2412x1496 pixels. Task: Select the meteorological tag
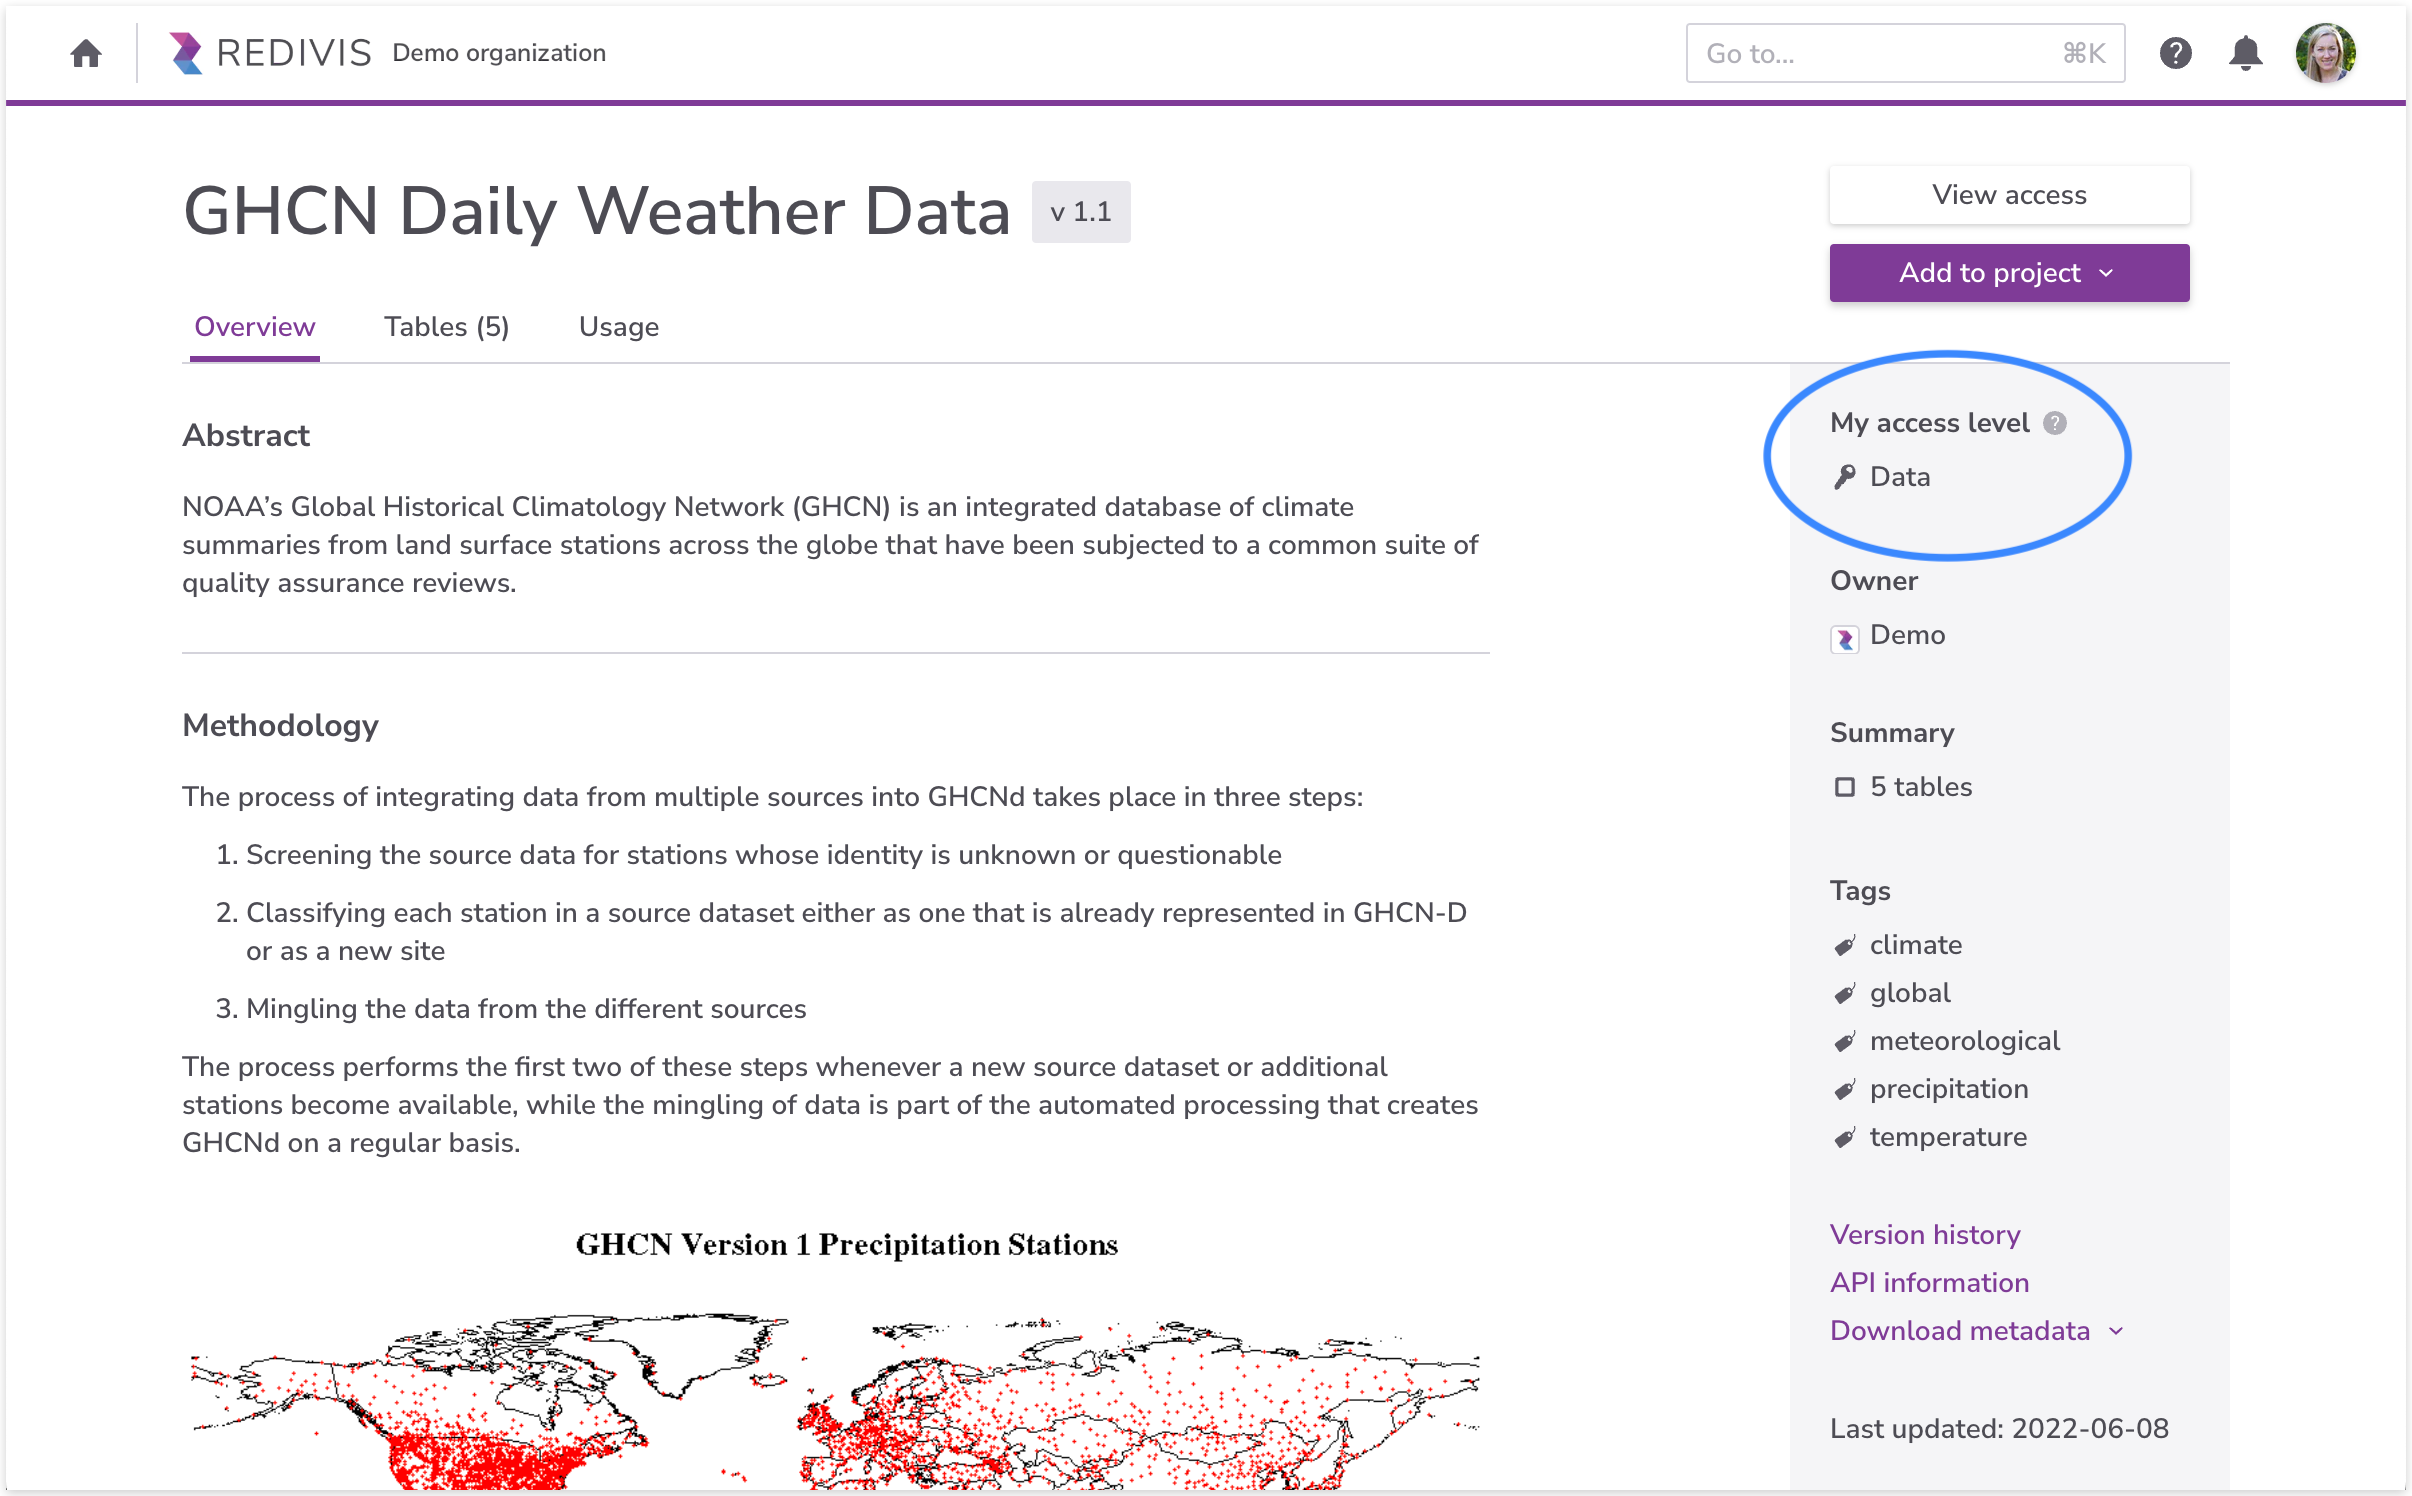(1964, 1041)
